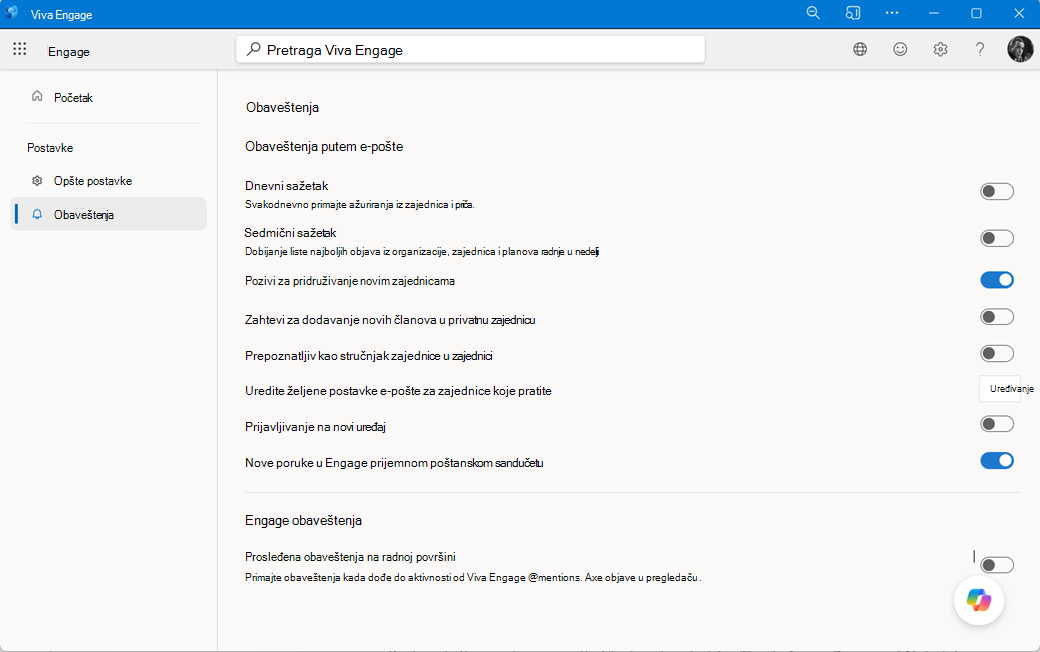
Task: Click the Viva Engage title bar text
Action: (x=61, y=15)
